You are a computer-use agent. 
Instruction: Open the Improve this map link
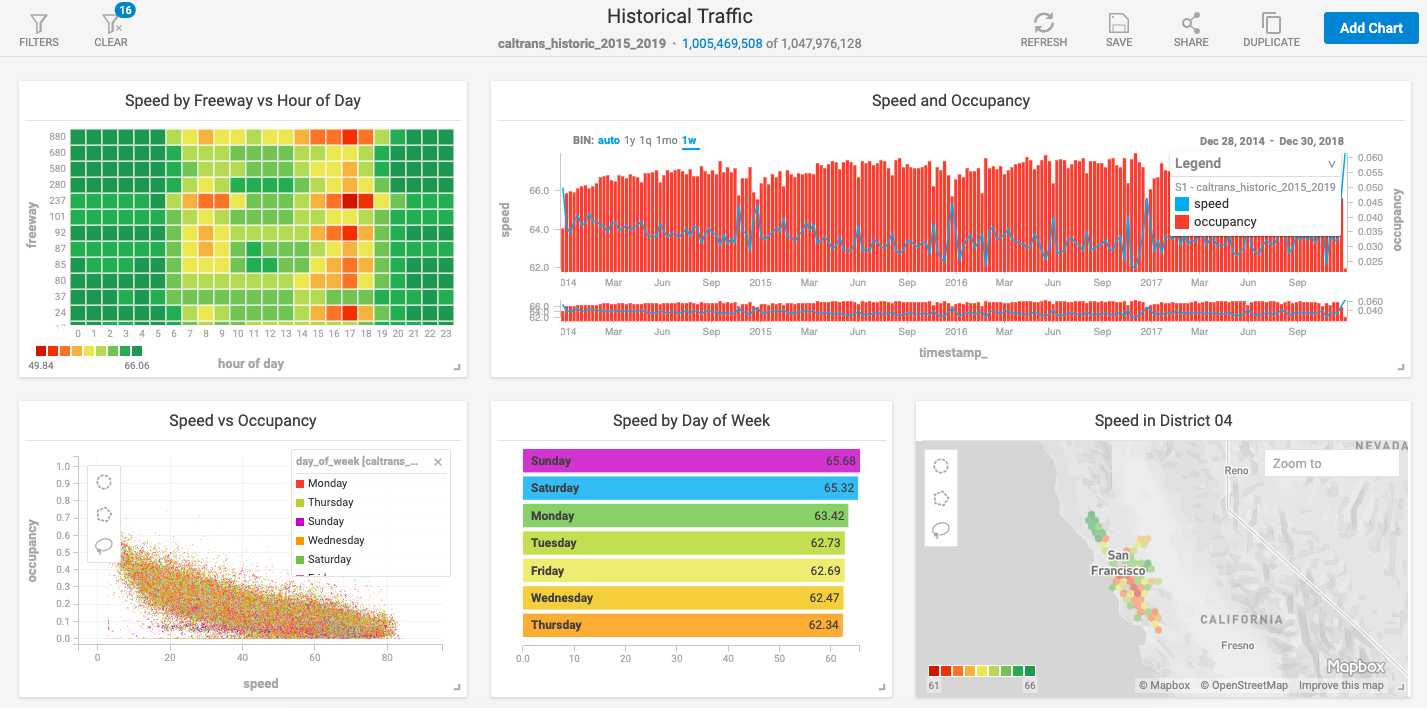(x=1341, y=686)
